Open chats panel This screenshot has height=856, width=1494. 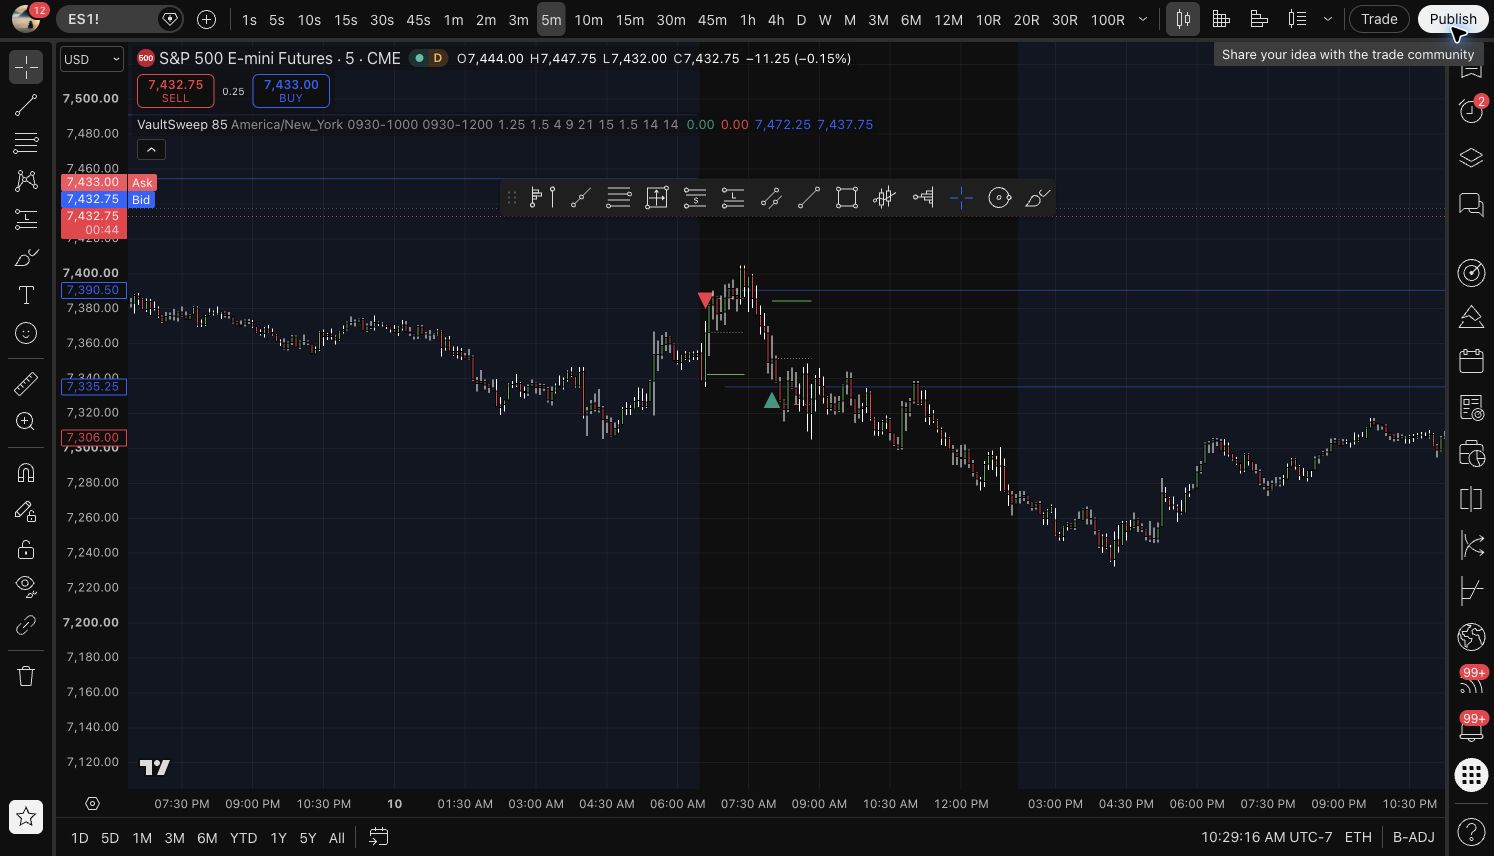1471,205
